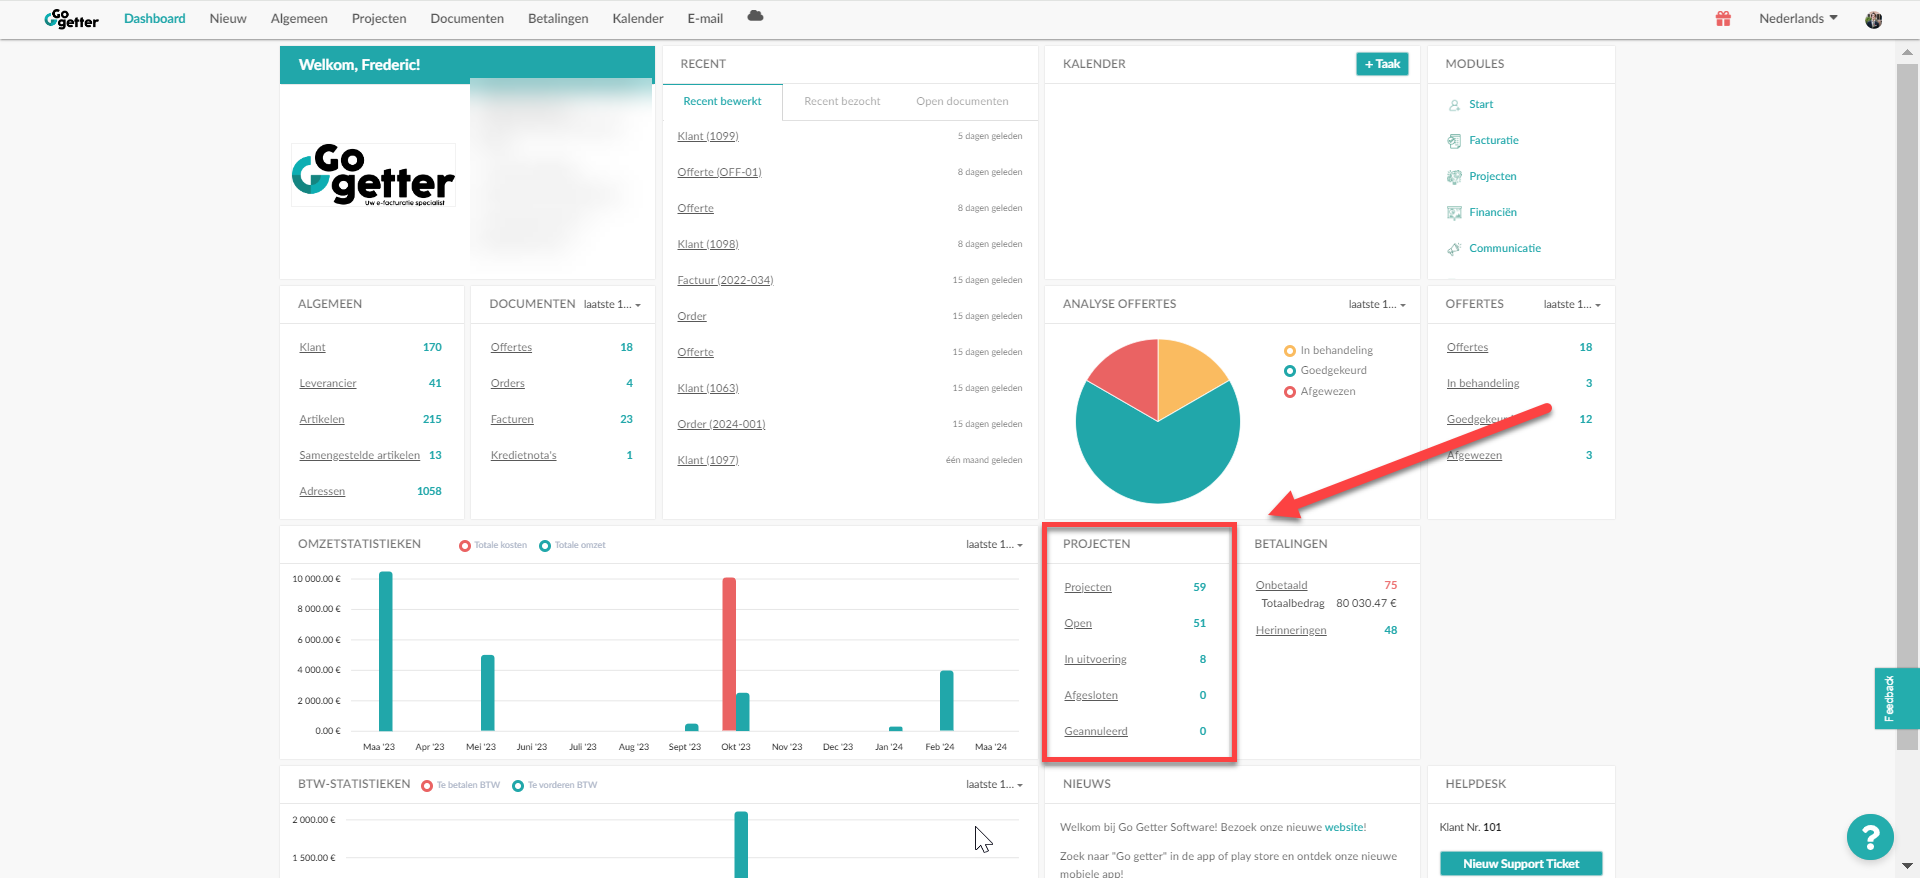Image resolution: width=1920 pixels, height=878 pixels.
Task: Open Onbetaald payments link
Action: (1281, 586)
